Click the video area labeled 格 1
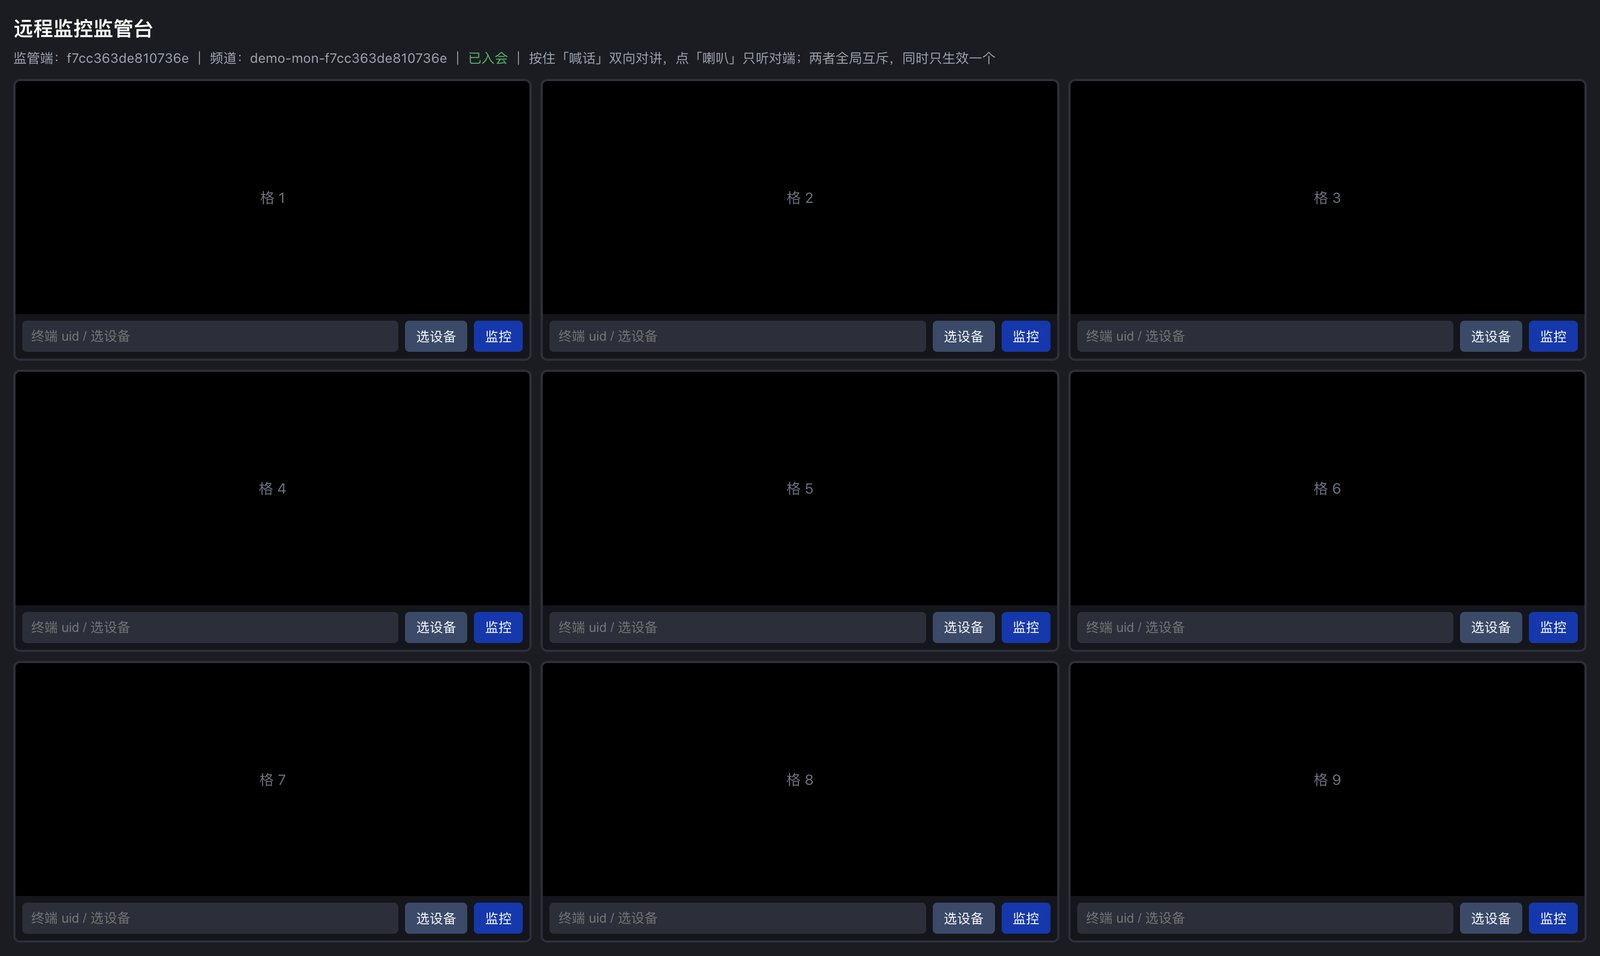 point(272,198)
